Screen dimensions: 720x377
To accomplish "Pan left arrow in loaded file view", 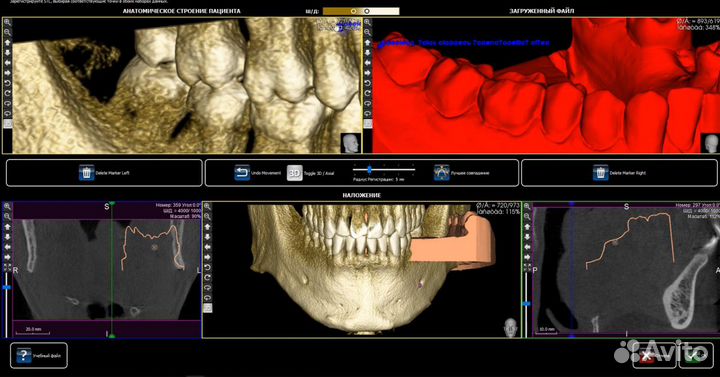I will coord(367,63).
